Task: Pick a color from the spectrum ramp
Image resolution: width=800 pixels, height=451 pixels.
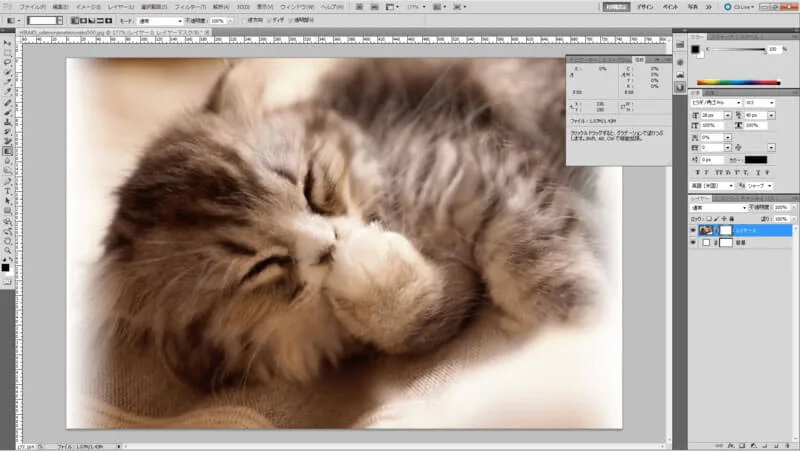Action: [738, 82]
